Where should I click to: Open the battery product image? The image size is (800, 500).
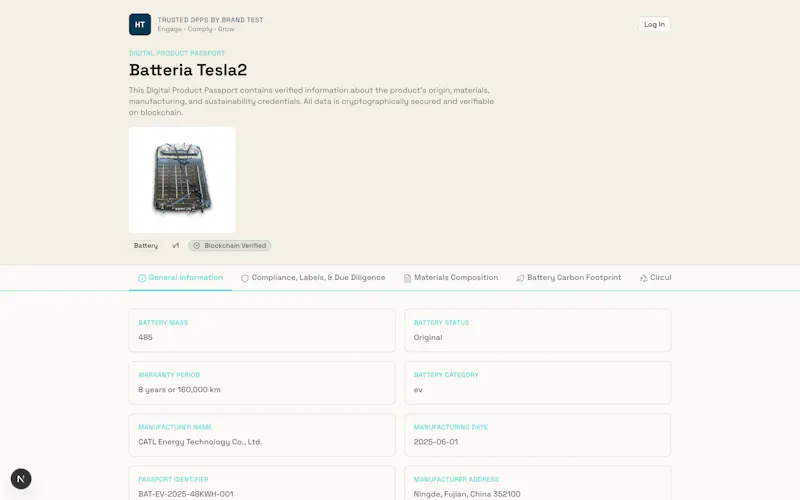tap(182, 180)
